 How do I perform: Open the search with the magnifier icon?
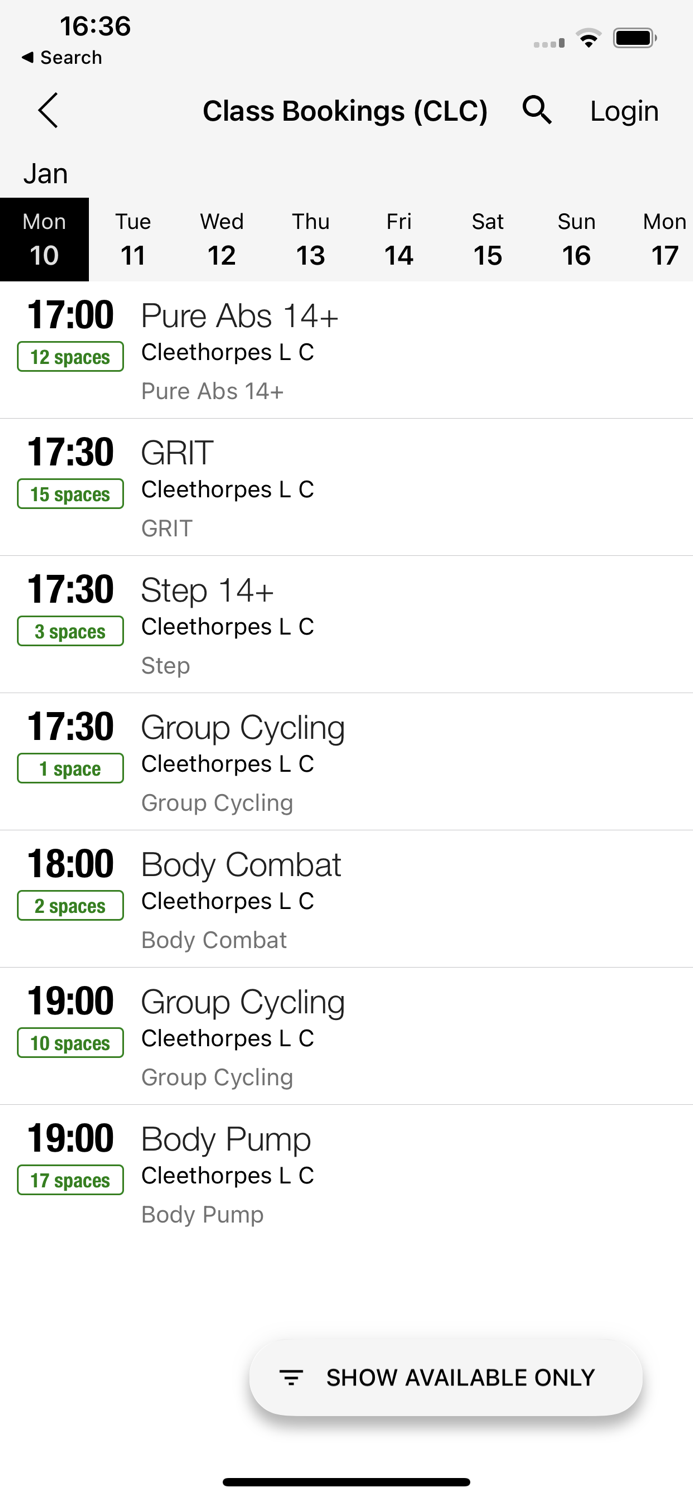(x=537, y=110)
